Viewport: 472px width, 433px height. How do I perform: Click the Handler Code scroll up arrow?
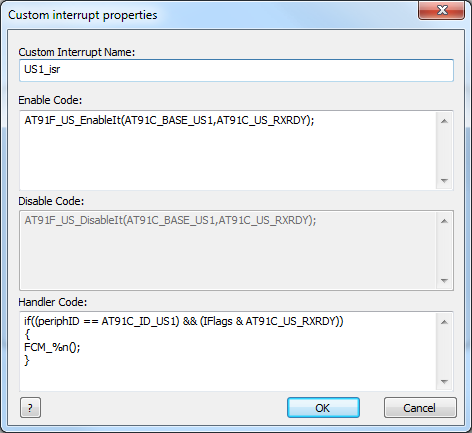(444, 322)
